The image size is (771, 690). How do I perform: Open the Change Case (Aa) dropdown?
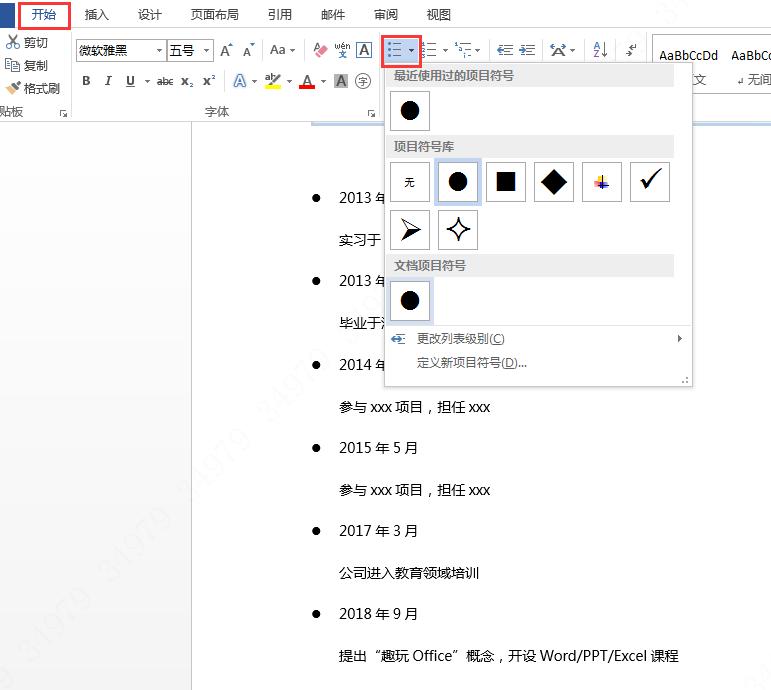coord(282,50)
